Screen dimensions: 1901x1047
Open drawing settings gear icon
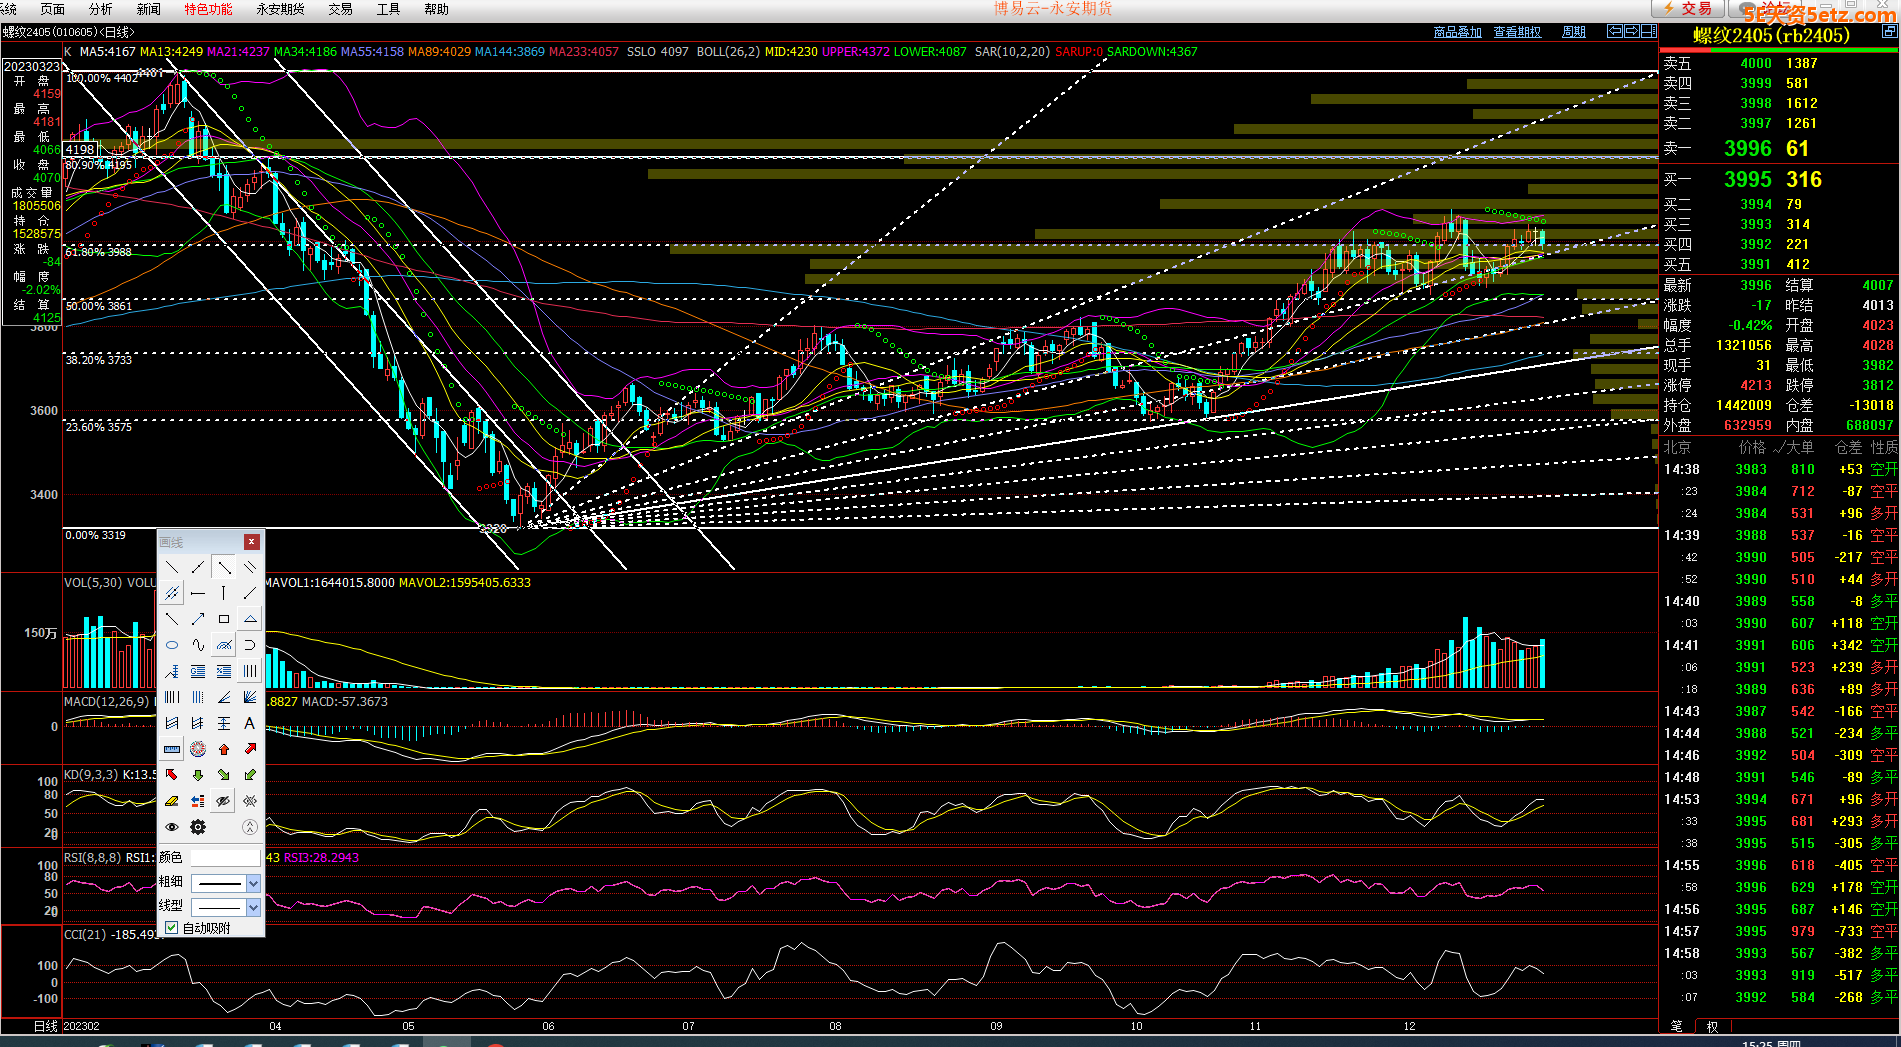pos(198,827)
